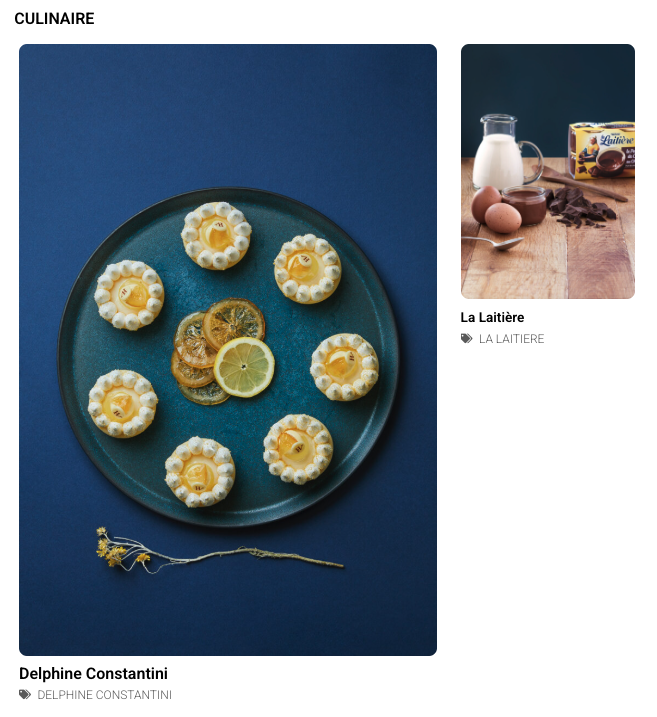Open the La Laitière project title

[x=492, y=317]
